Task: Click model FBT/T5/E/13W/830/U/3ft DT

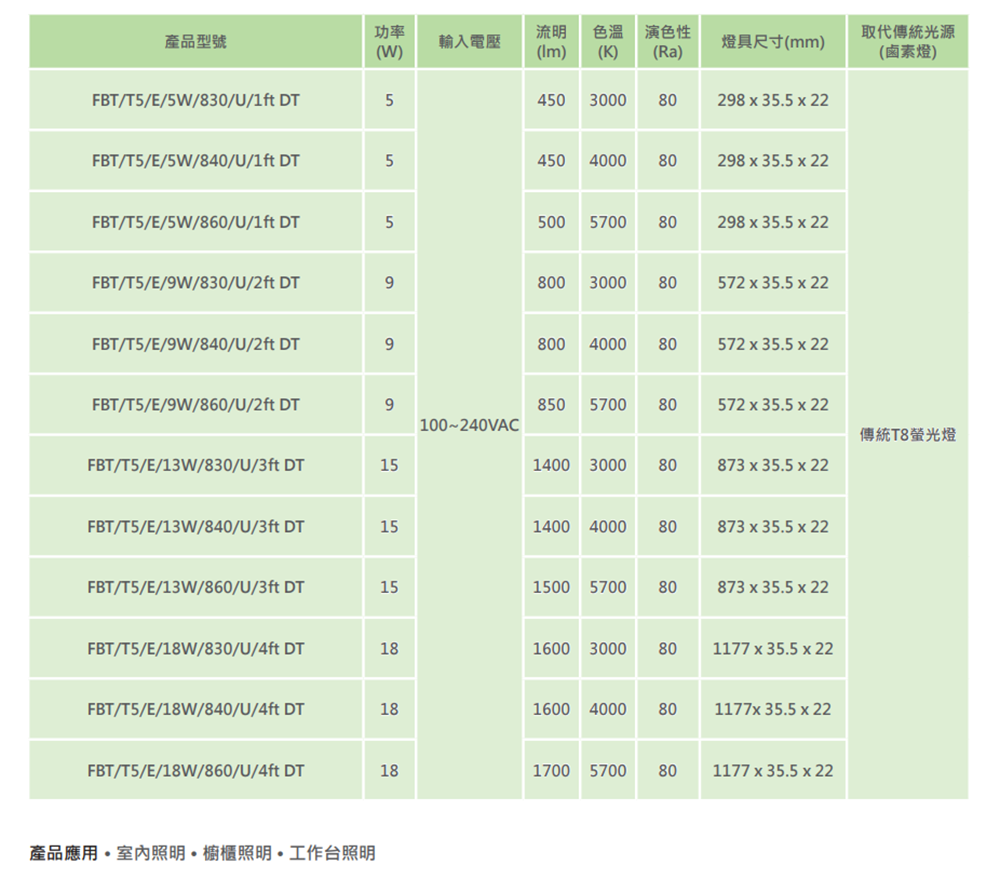Action: click(x=196, y=465)
